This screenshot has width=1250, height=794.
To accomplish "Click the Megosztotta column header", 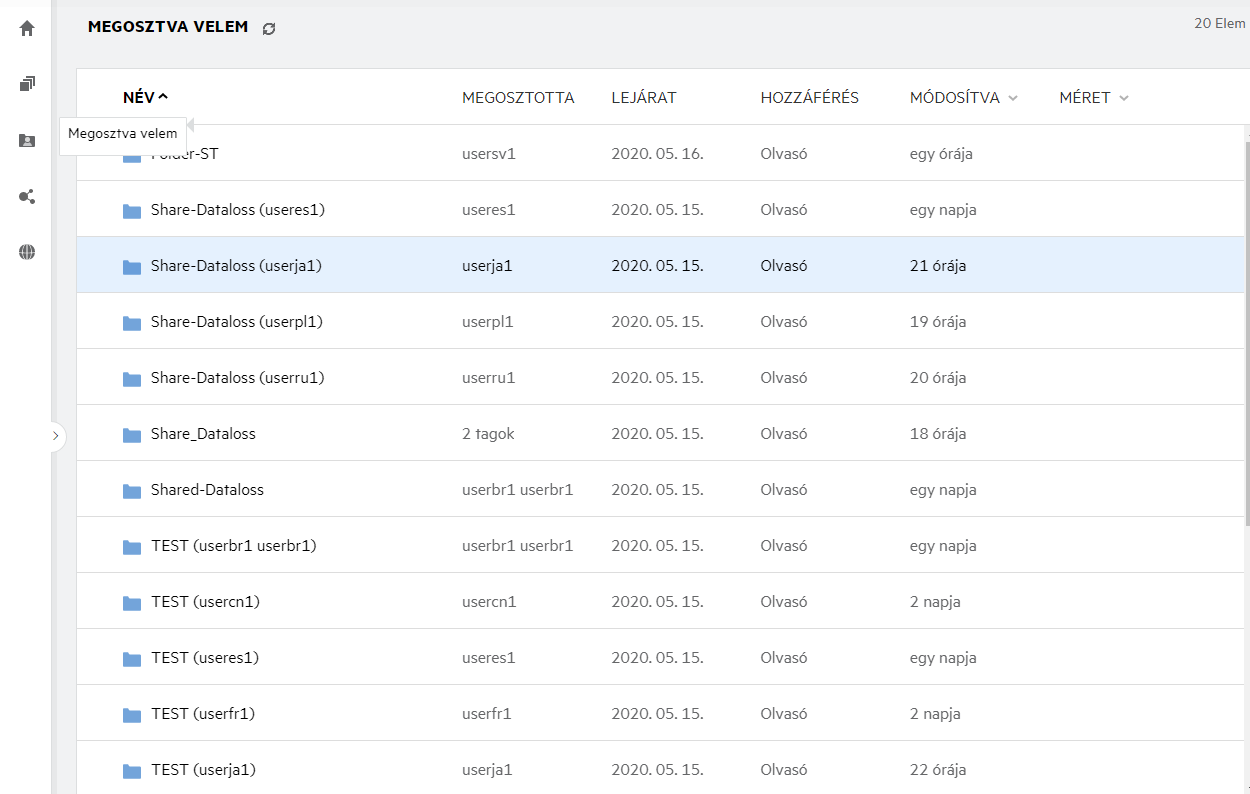I will 518,98.
